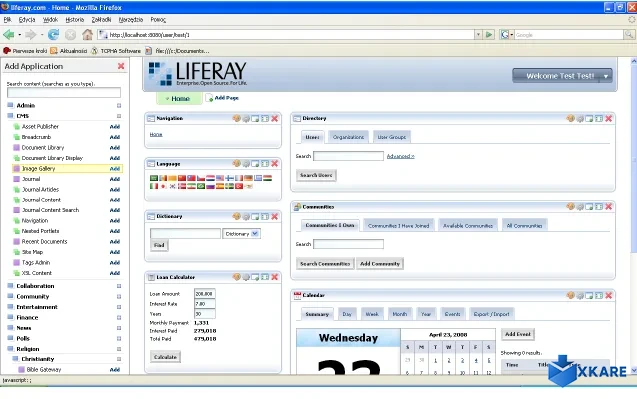Open the Dictionary type dropdown
Screen dimensions: 637x399
[241, 234]
